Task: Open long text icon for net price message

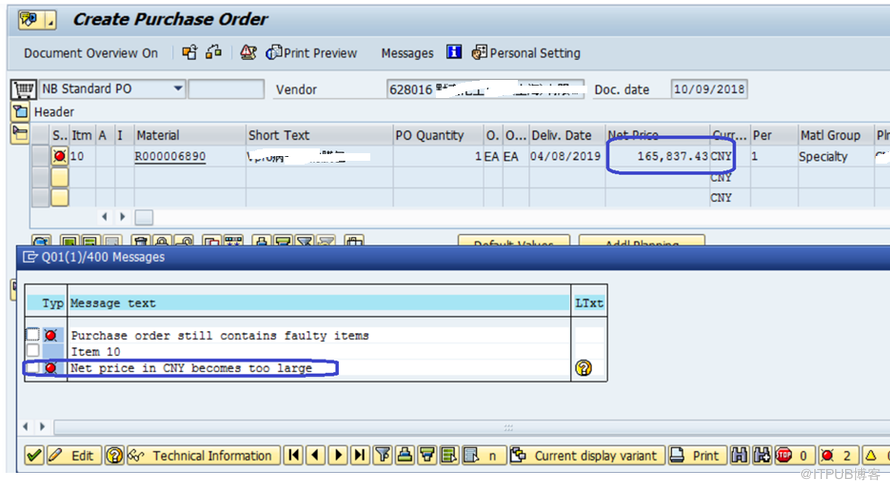Action: [583, 368]
